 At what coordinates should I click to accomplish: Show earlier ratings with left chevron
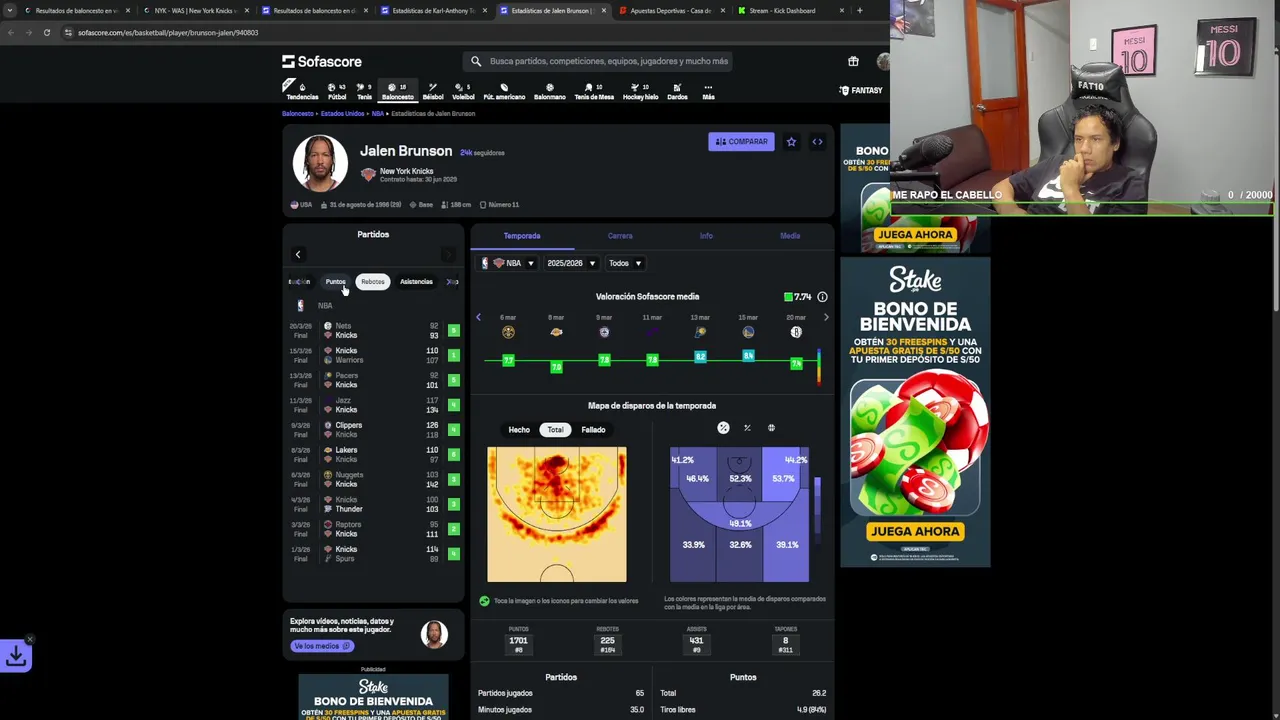point(478,317)
